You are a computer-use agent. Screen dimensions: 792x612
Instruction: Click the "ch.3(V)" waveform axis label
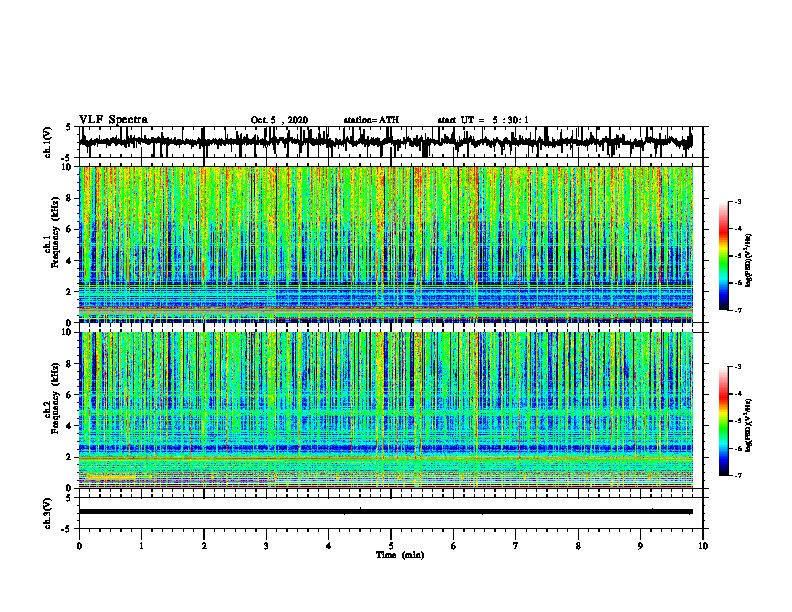click(x=48, y=514)
